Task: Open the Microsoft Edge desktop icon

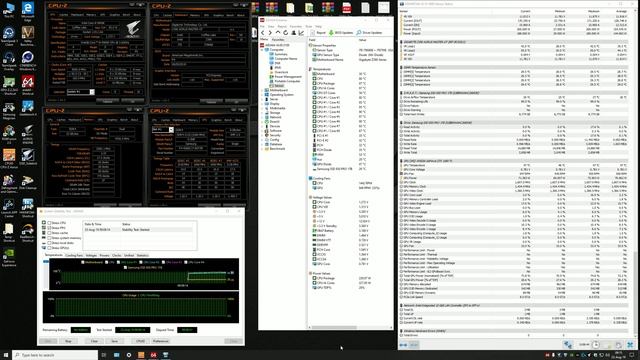Action: (x=27, y=11)
